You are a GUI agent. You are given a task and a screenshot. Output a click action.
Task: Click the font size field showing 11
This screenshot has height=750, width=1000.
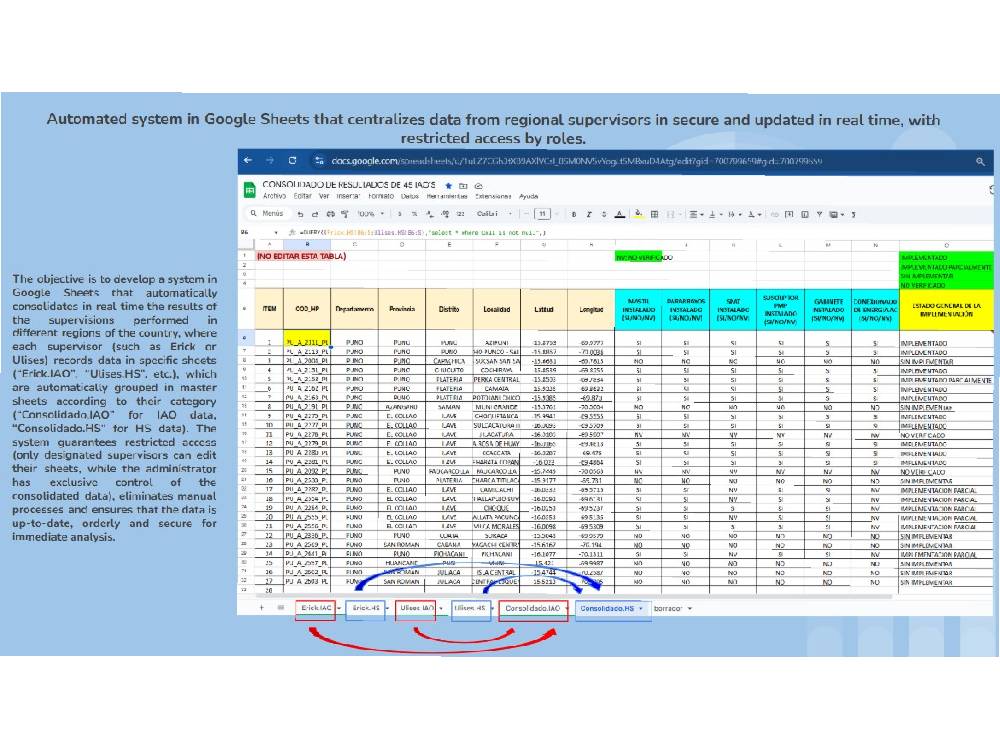click(542, 214)
